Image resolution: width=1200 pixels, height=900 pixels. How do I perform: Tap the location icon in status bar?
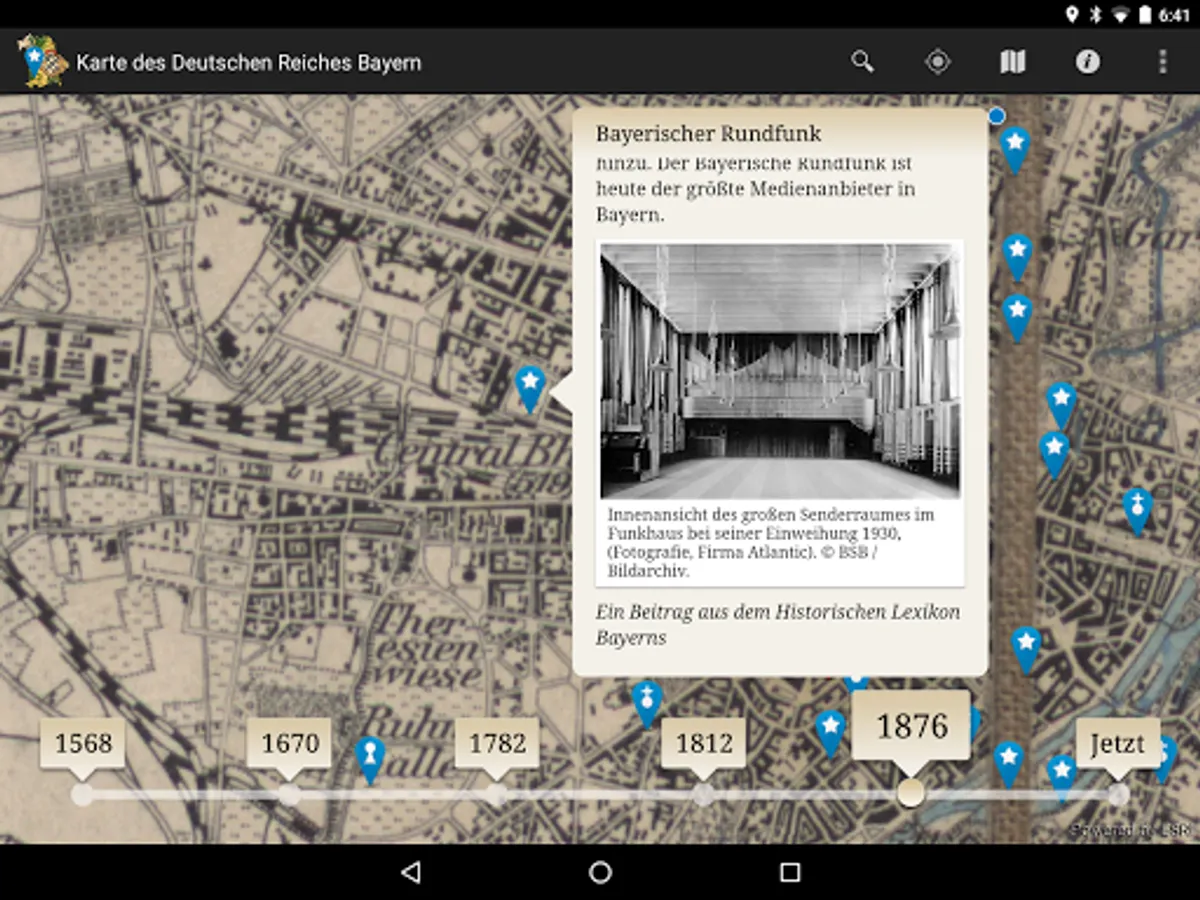coord(1072,14)
